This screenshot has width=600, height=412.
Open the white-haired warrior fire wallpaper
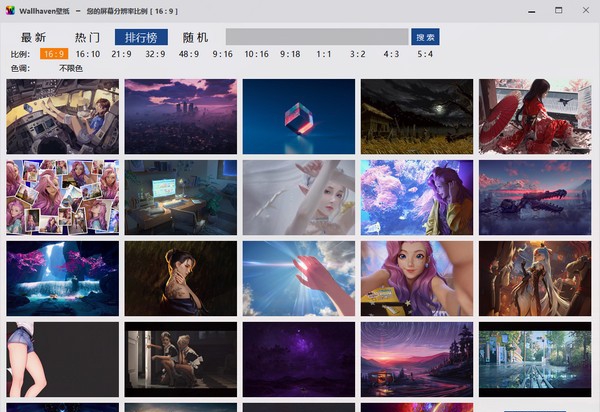click(535, 278)
